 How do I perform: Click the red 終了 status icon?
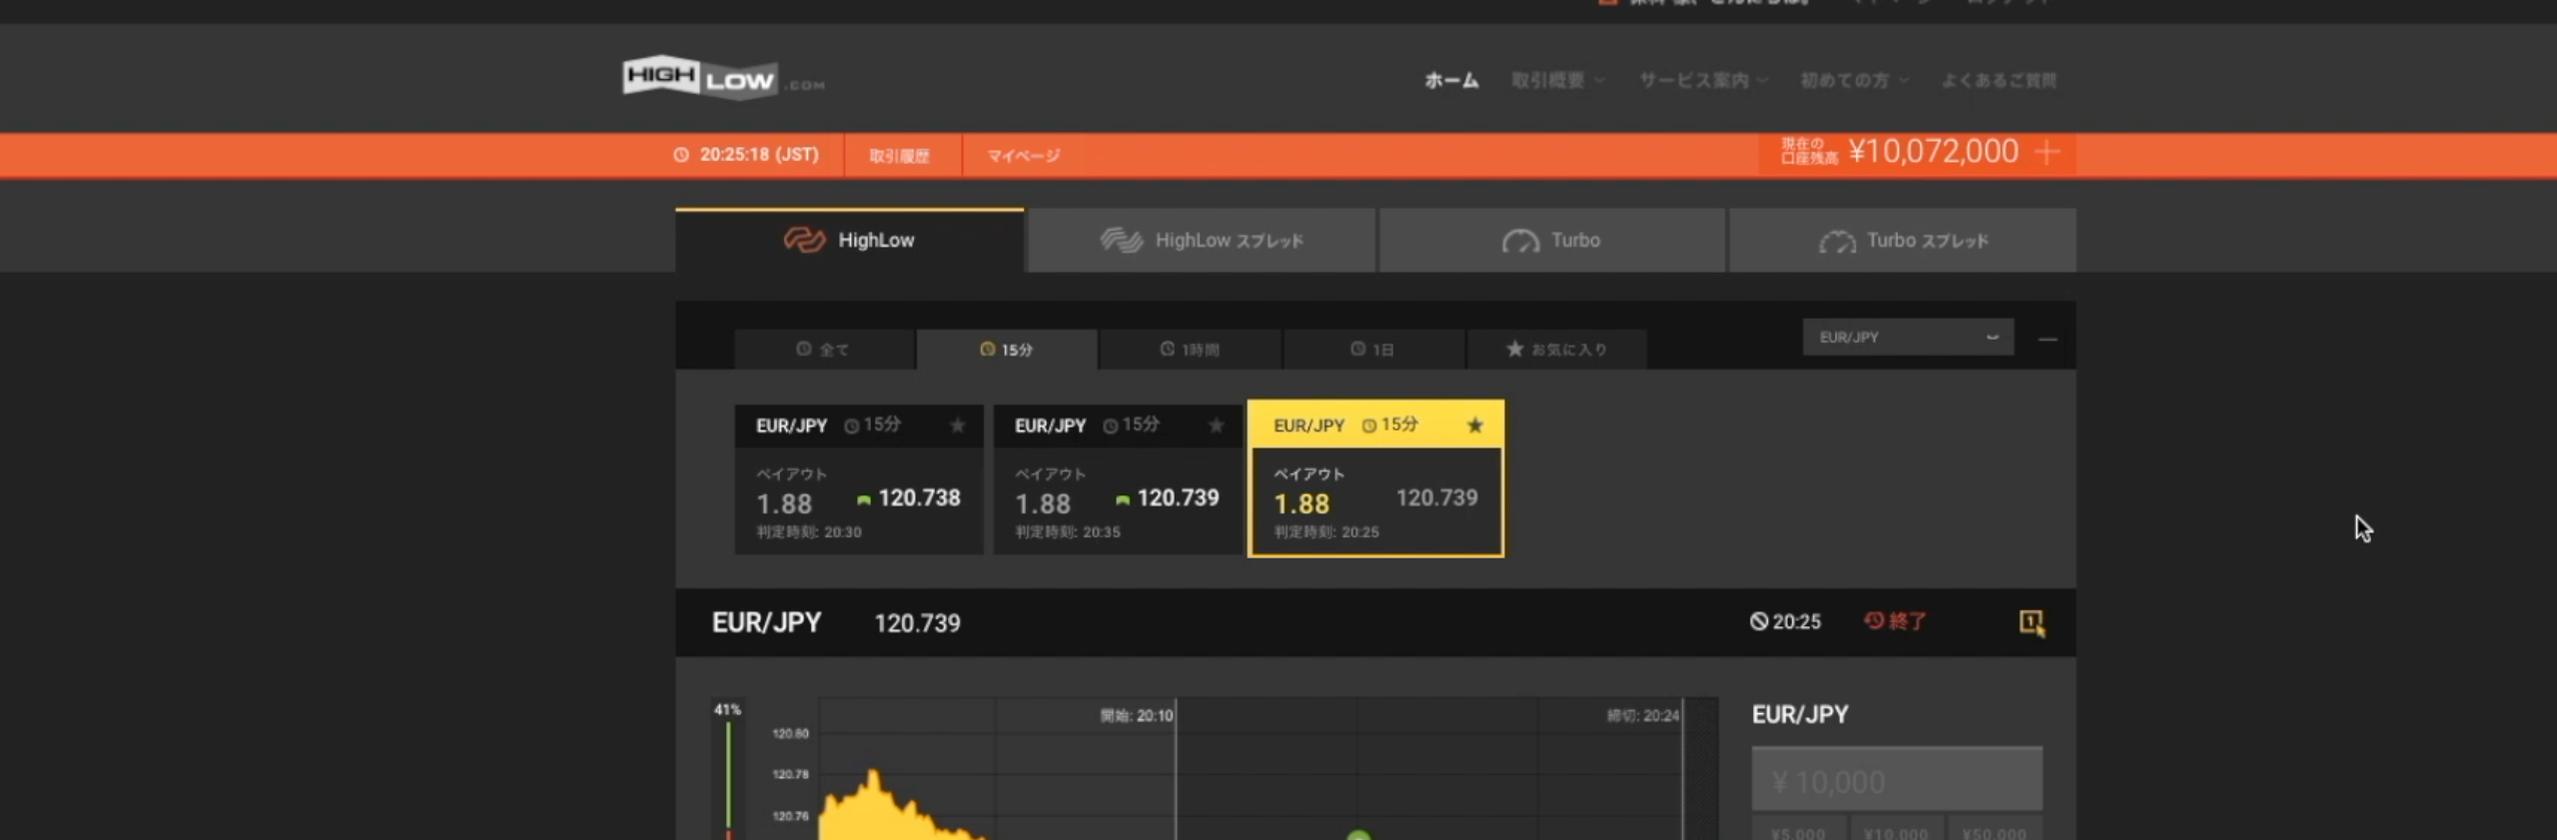click(x=1874, y=621)
